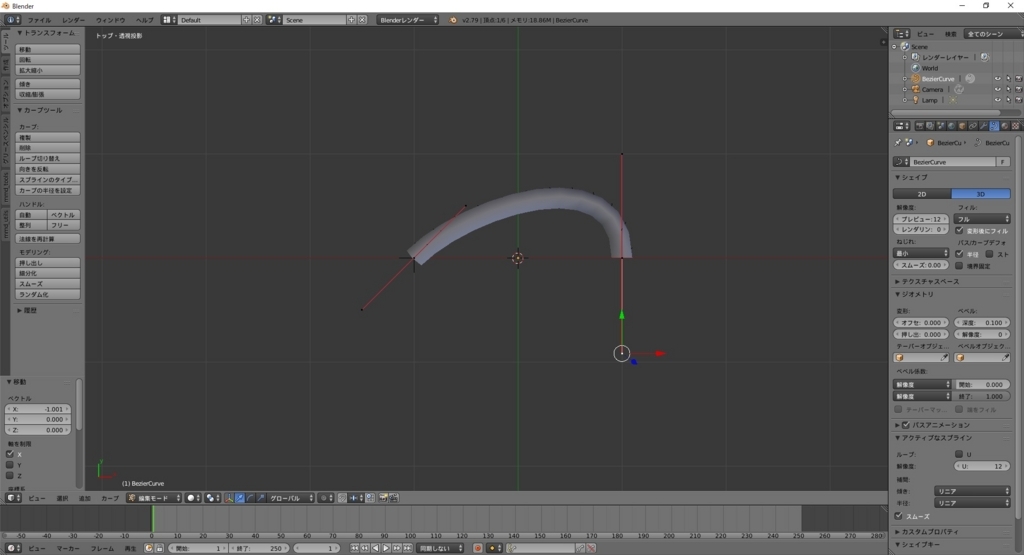Click the 細分化 subdivide button
The image size is (1024, 555).
point(48,274)
